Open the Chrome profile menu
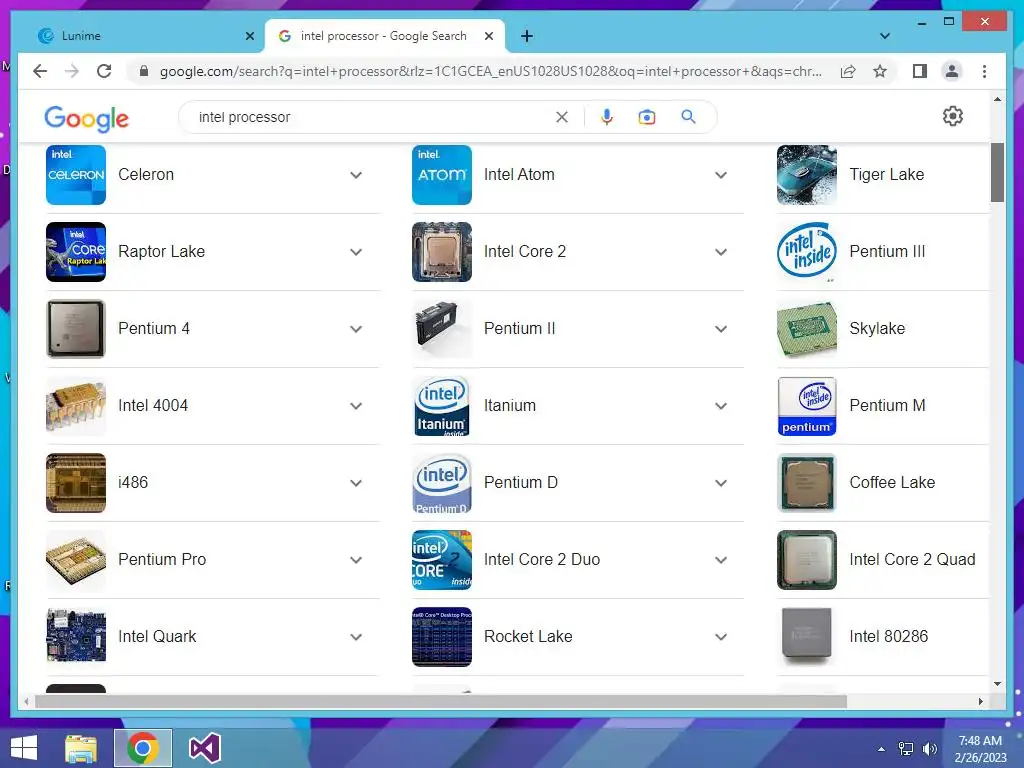The width and height of the screenshot is (1024, 768). pyautogui.click(x=952, y=71)
